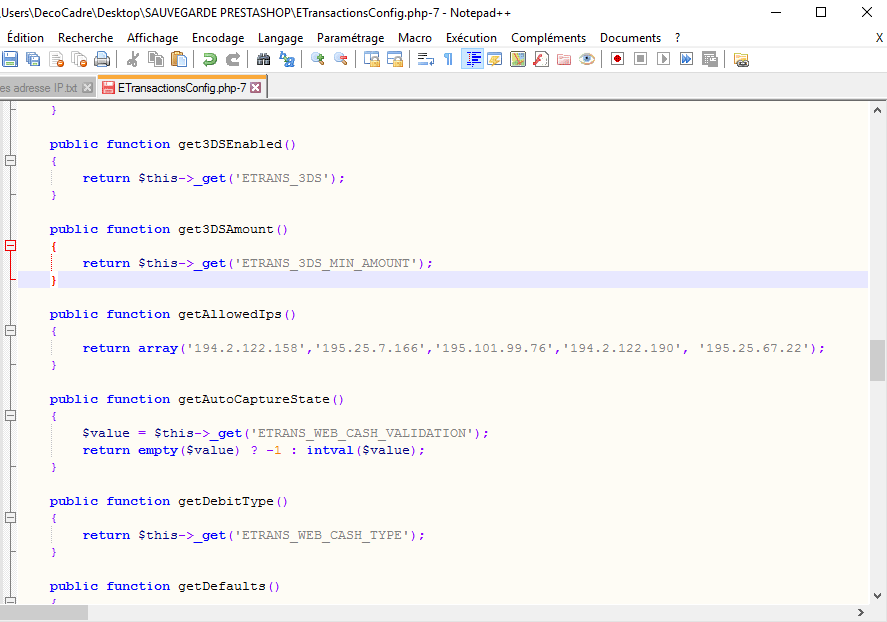887x622 pixels.
Task: Toggle show all characters pilcrow icon
Action: point(449,59)
